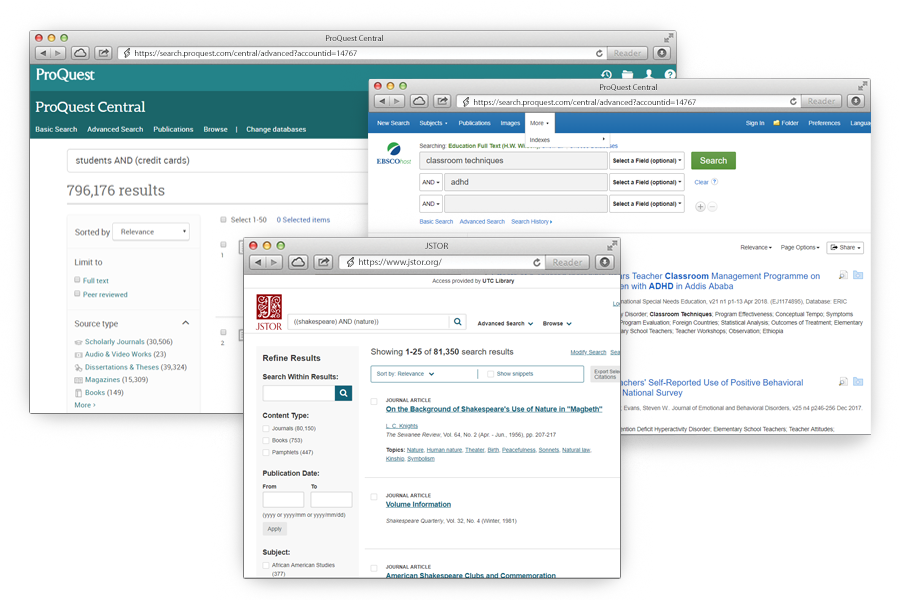This screenshot has height=600, width=900.
Task: Open Images in EBSCO top bar
Action: click(x=510, y=123)
